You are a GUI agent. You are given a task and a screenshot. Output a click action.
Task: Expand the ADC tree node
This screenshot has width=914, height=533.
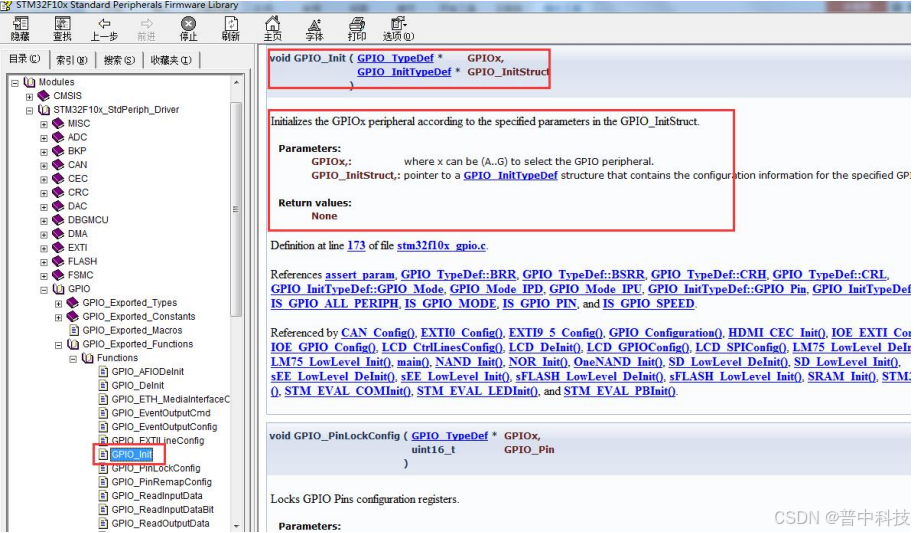(x=44, y=138)
